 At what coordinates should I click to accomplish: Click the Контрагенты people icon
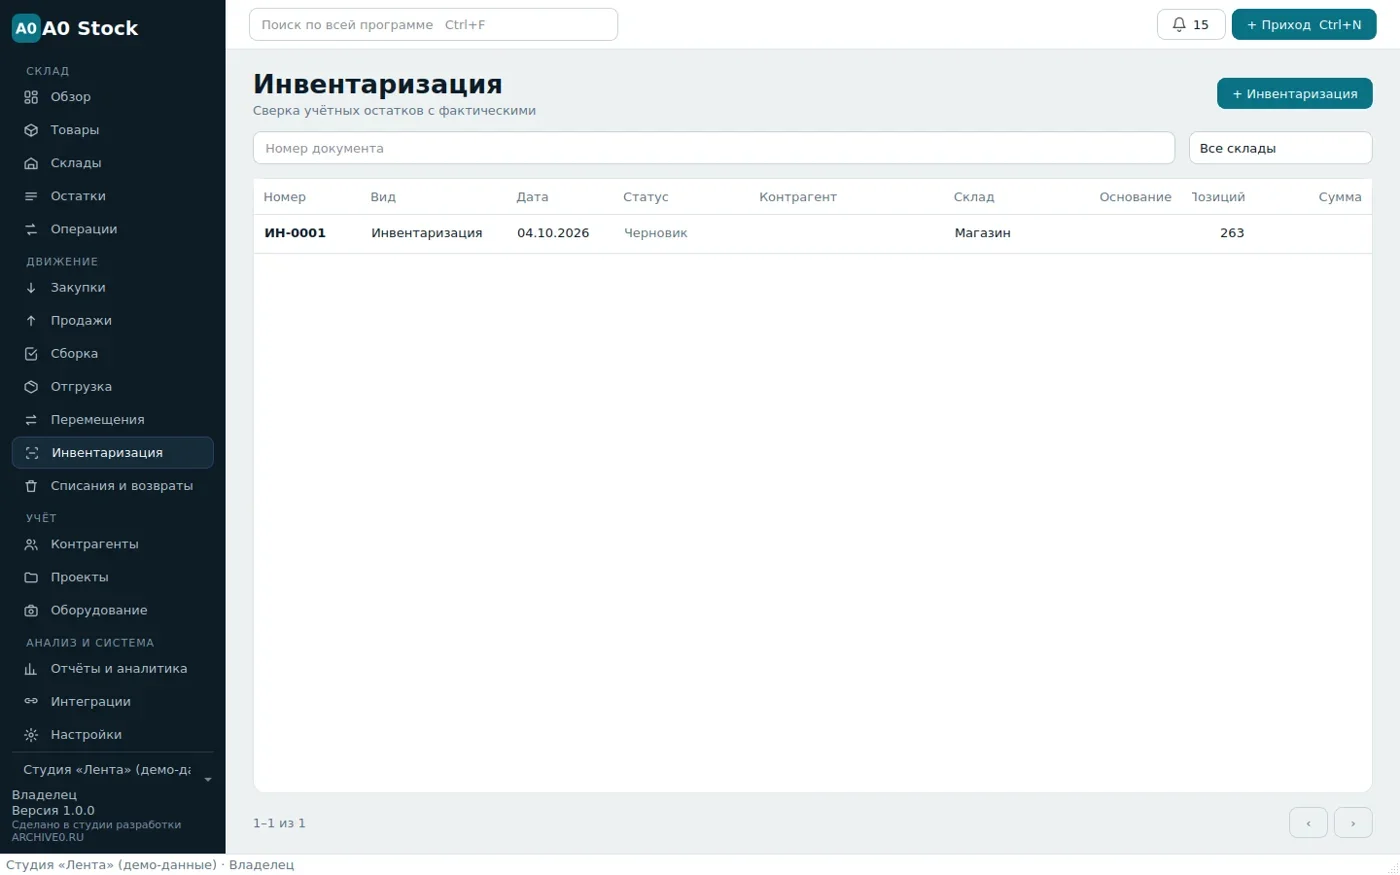click(31, 544)
